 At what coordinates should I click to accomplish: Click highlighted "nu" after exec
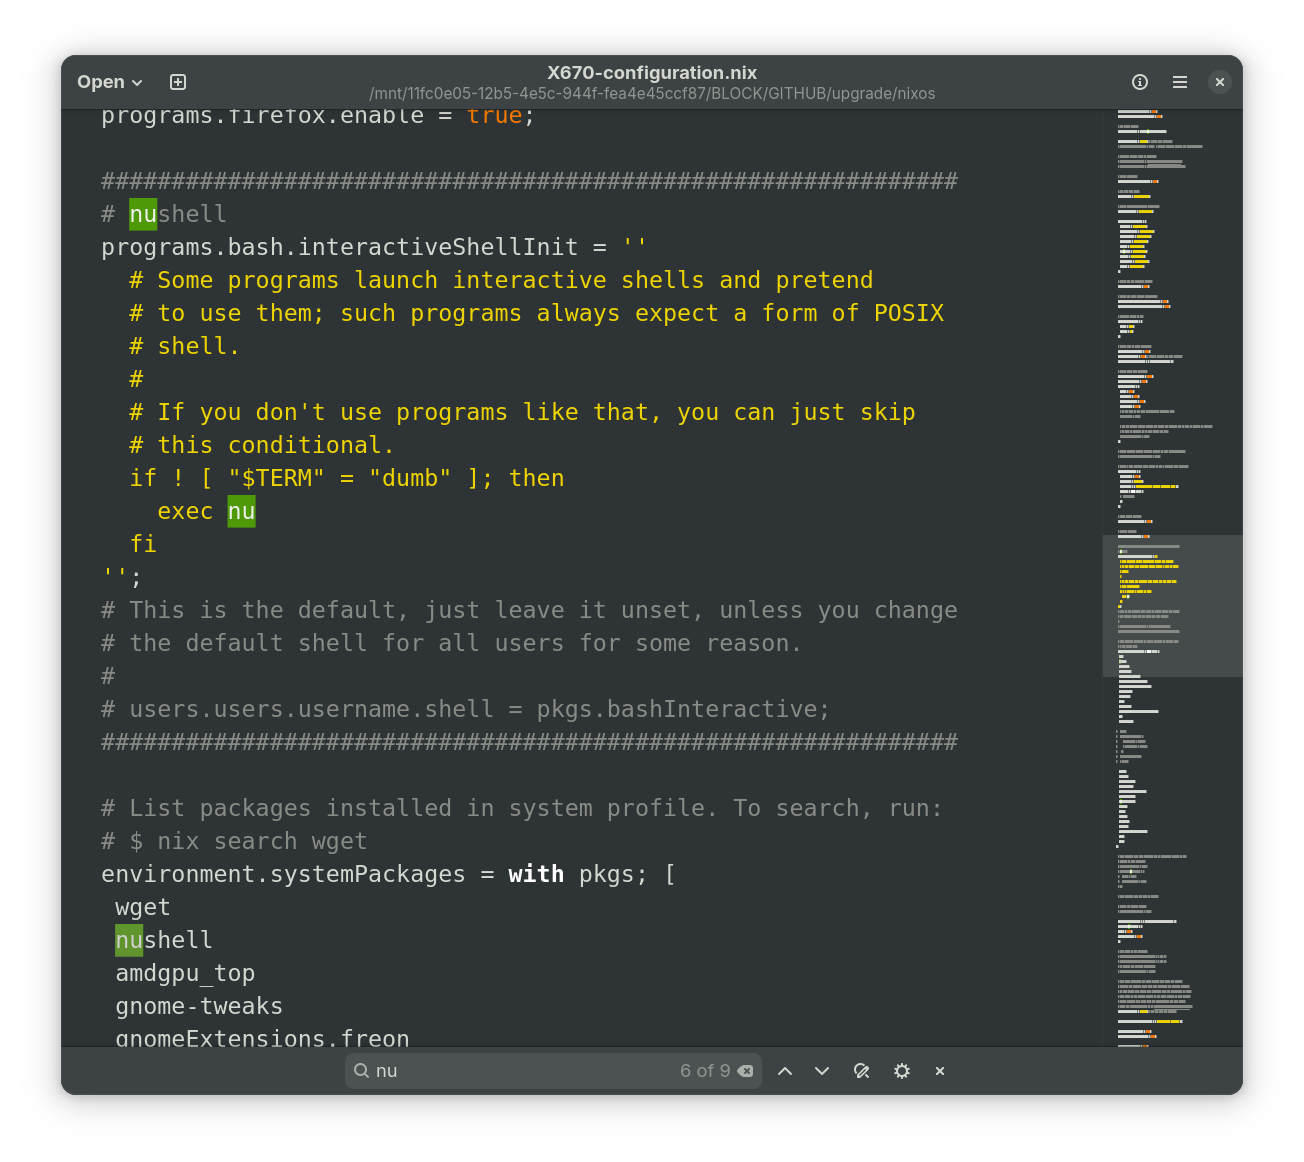pyautogui.click(x=241, y=511)
